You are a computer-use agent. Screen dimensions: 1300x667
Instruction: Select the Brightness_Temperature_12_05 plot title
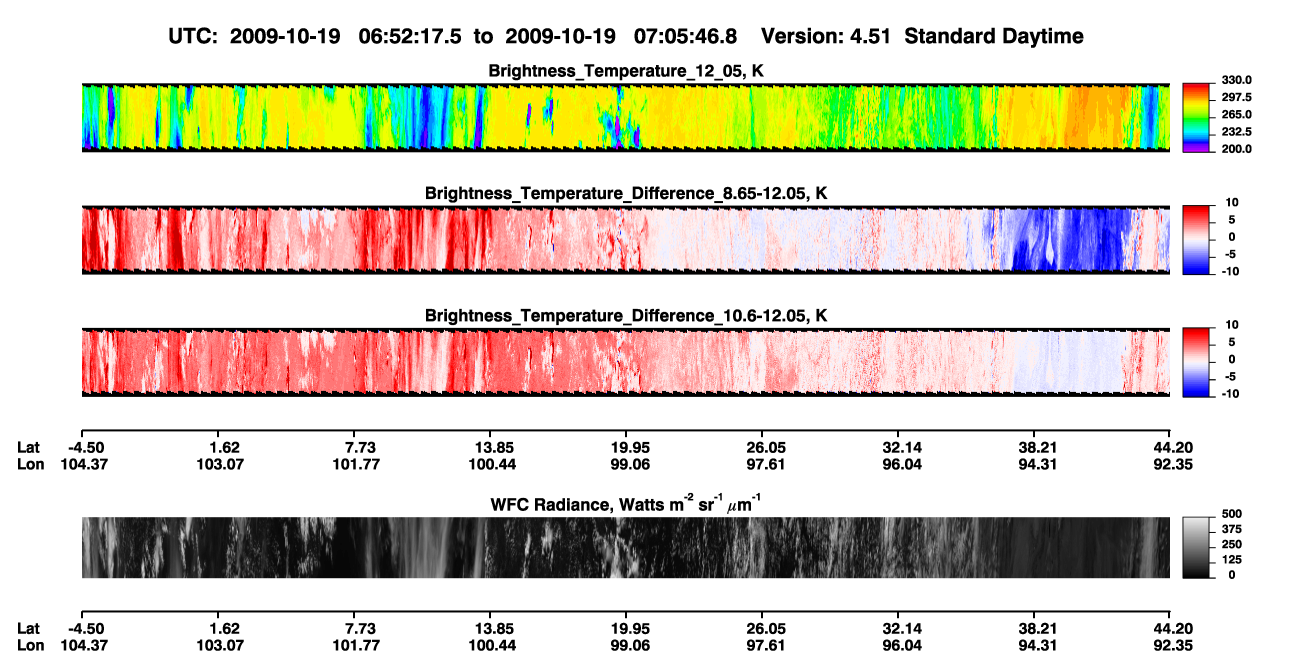626,71
